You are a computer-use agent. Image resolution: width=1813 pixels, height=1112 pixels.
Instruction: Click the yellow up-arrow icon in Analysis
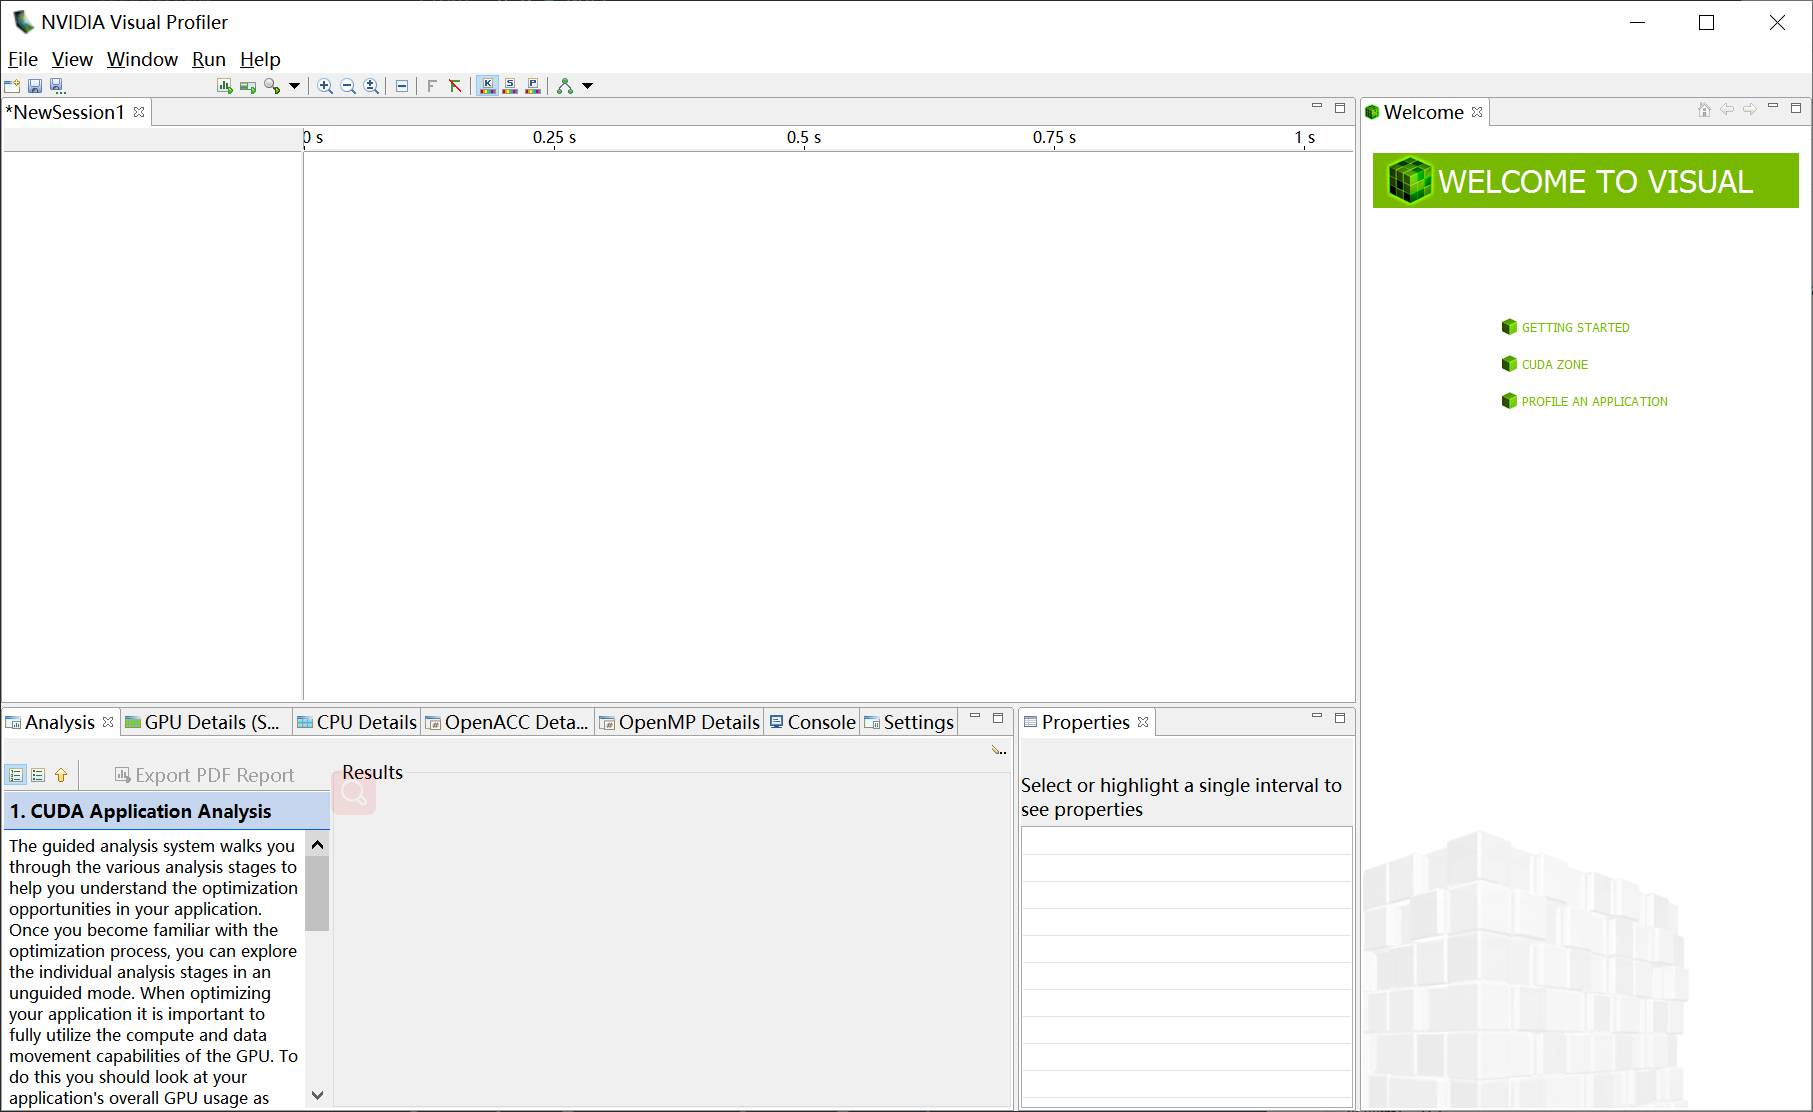(x=61, y=775)
